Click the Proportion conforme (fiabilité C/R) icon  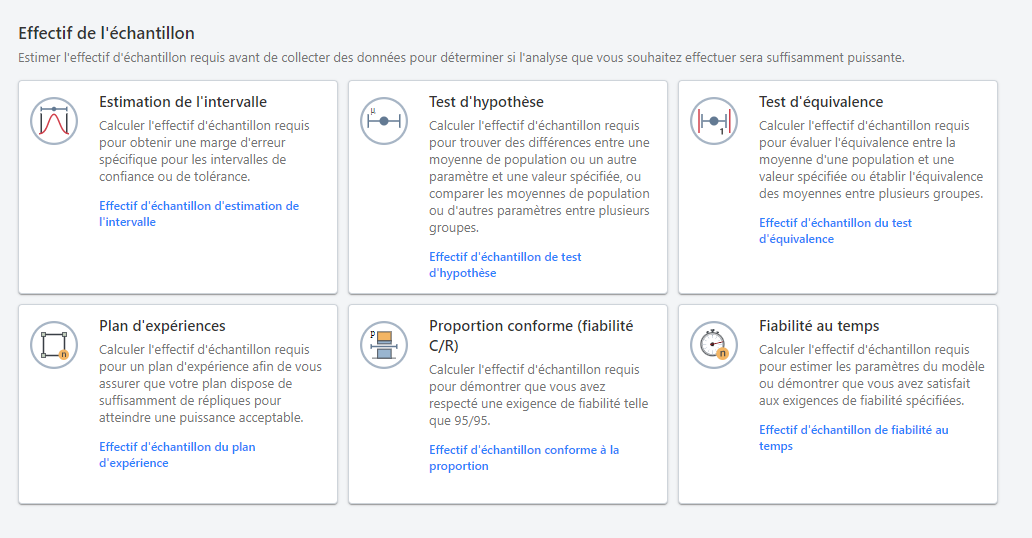pos(384,345)
